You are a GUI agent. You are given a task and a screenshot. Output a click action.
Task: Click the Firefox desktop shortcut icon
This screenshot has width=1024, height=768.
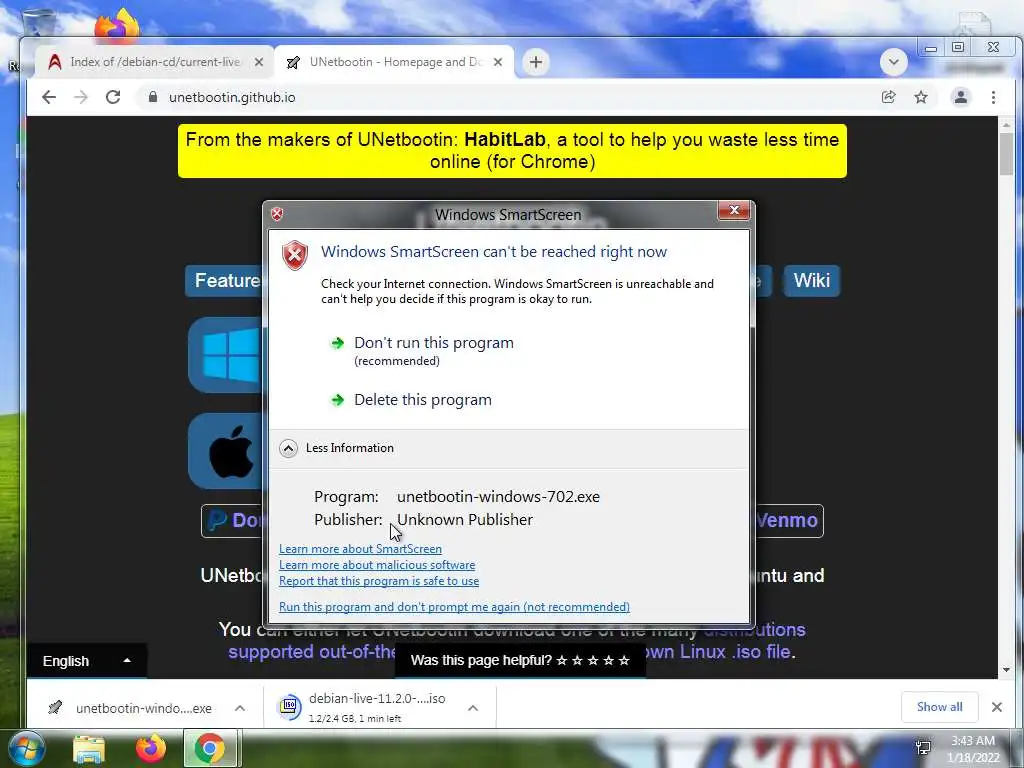[116, 25]
